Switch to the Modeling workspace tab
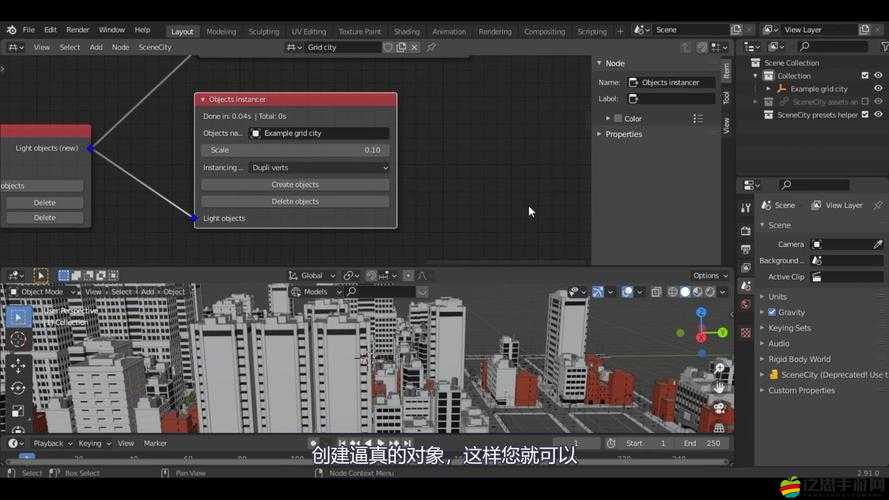 click(x=221, y=32)
